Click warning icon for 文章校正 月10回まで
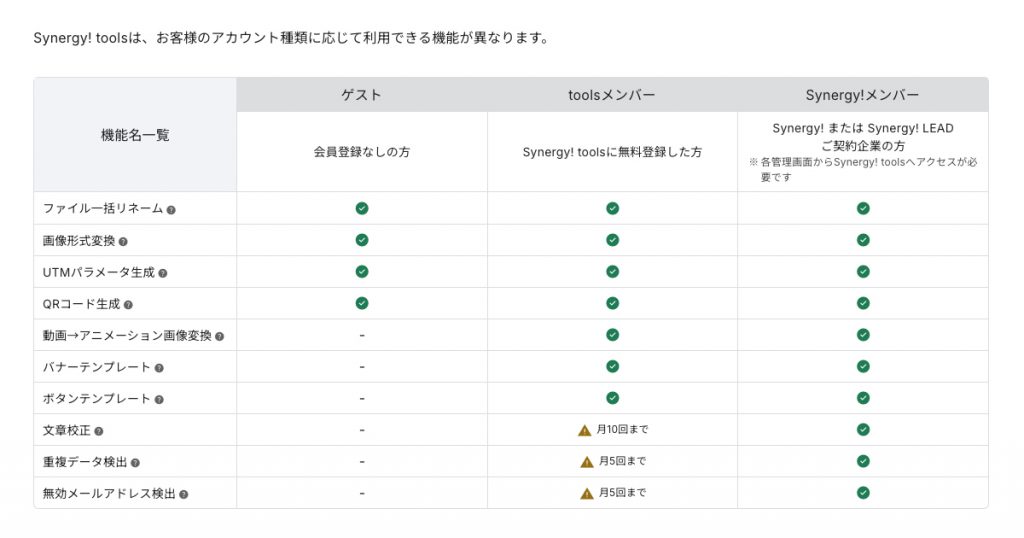The image size is (1024, 538). (585, 430)
